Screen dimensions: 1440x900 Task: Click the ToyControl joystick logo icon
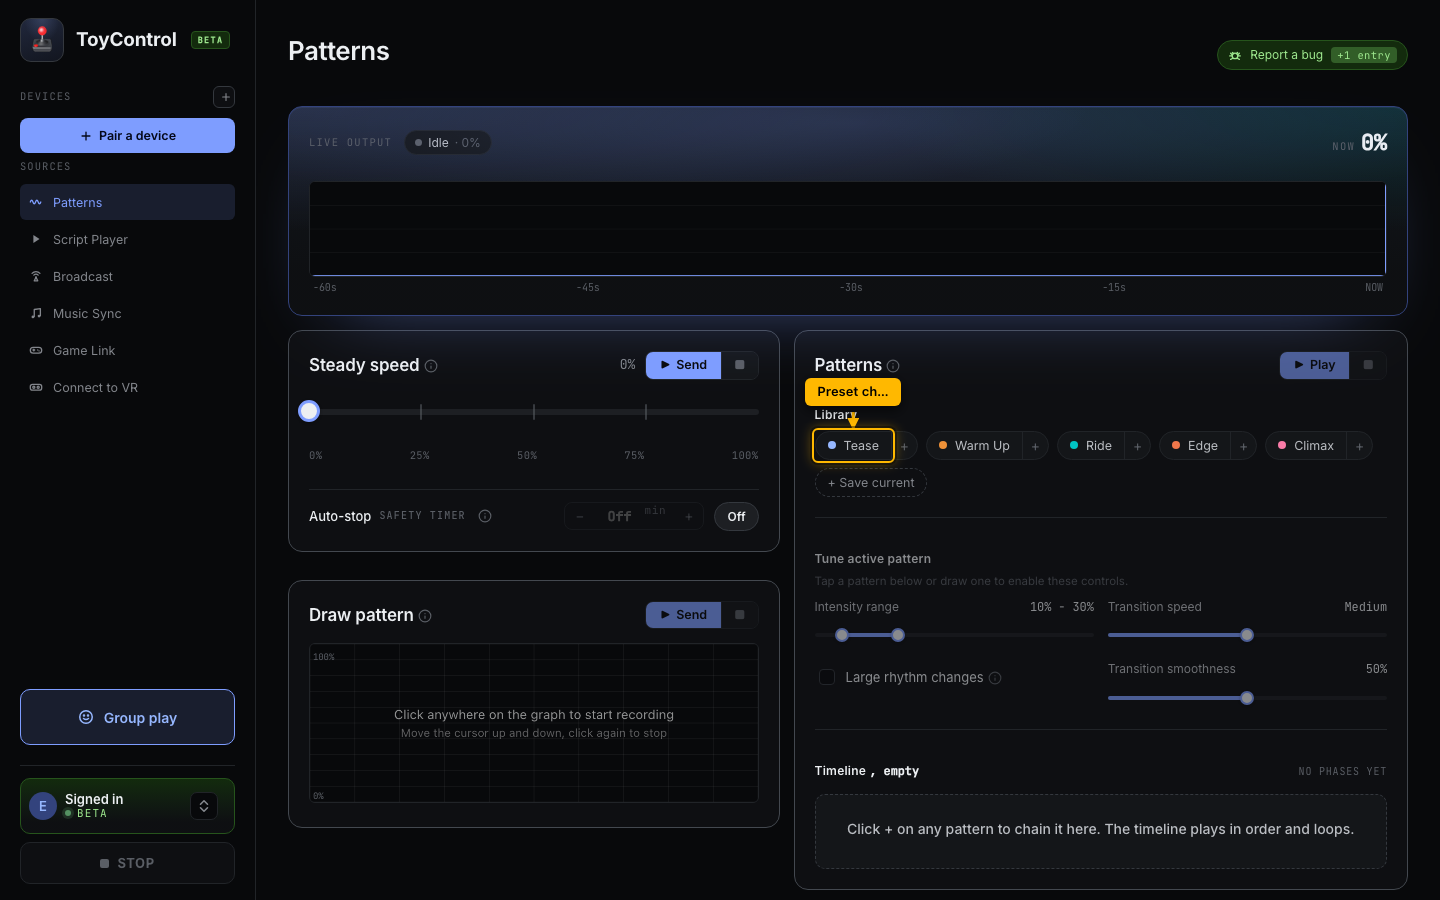coord(42,40)
